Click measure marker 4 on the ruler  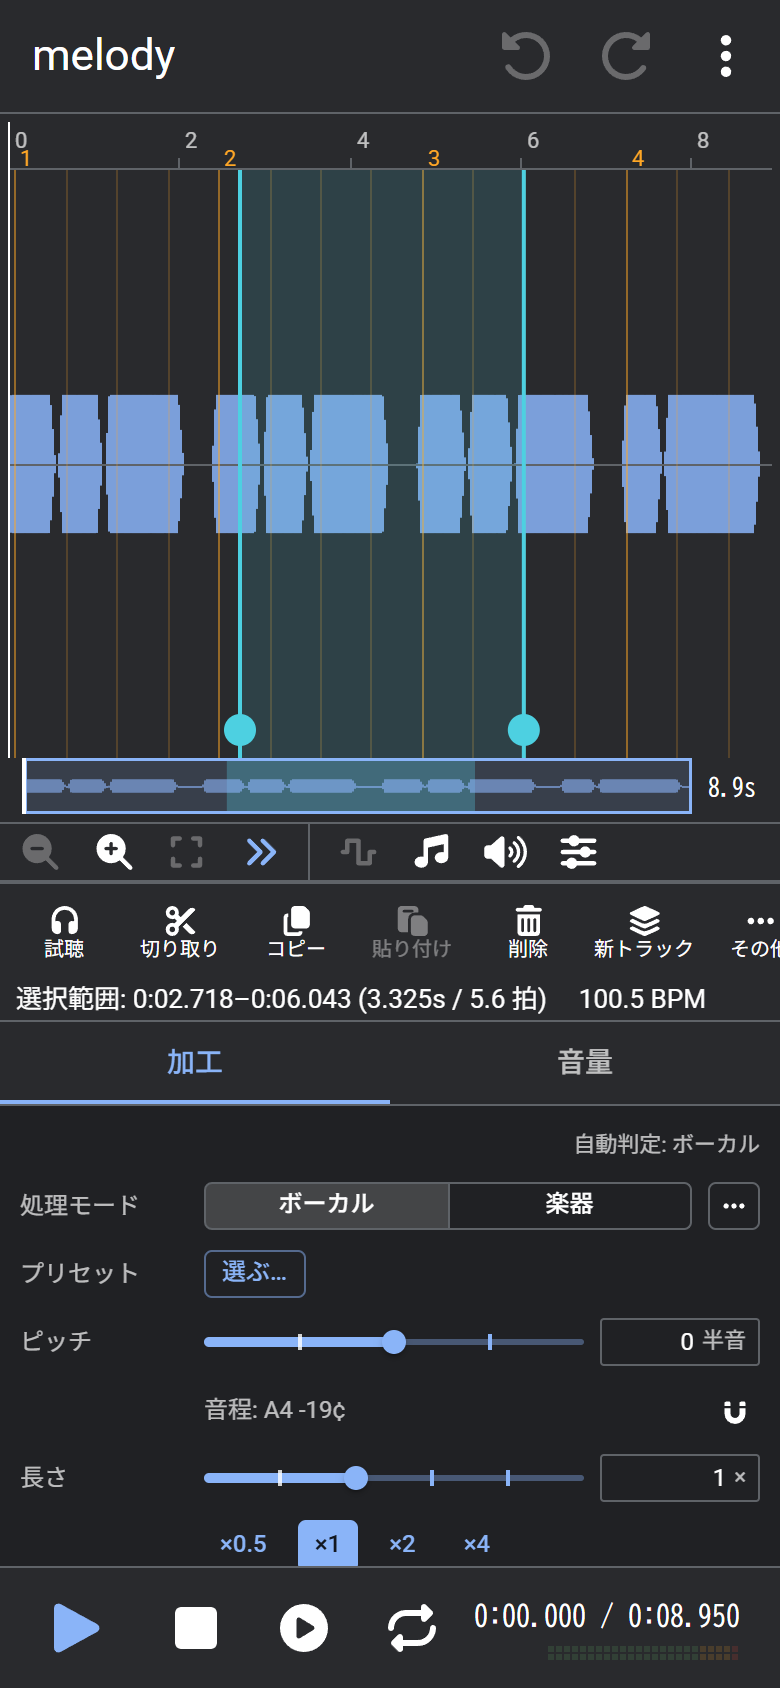(x=638, y=158)
